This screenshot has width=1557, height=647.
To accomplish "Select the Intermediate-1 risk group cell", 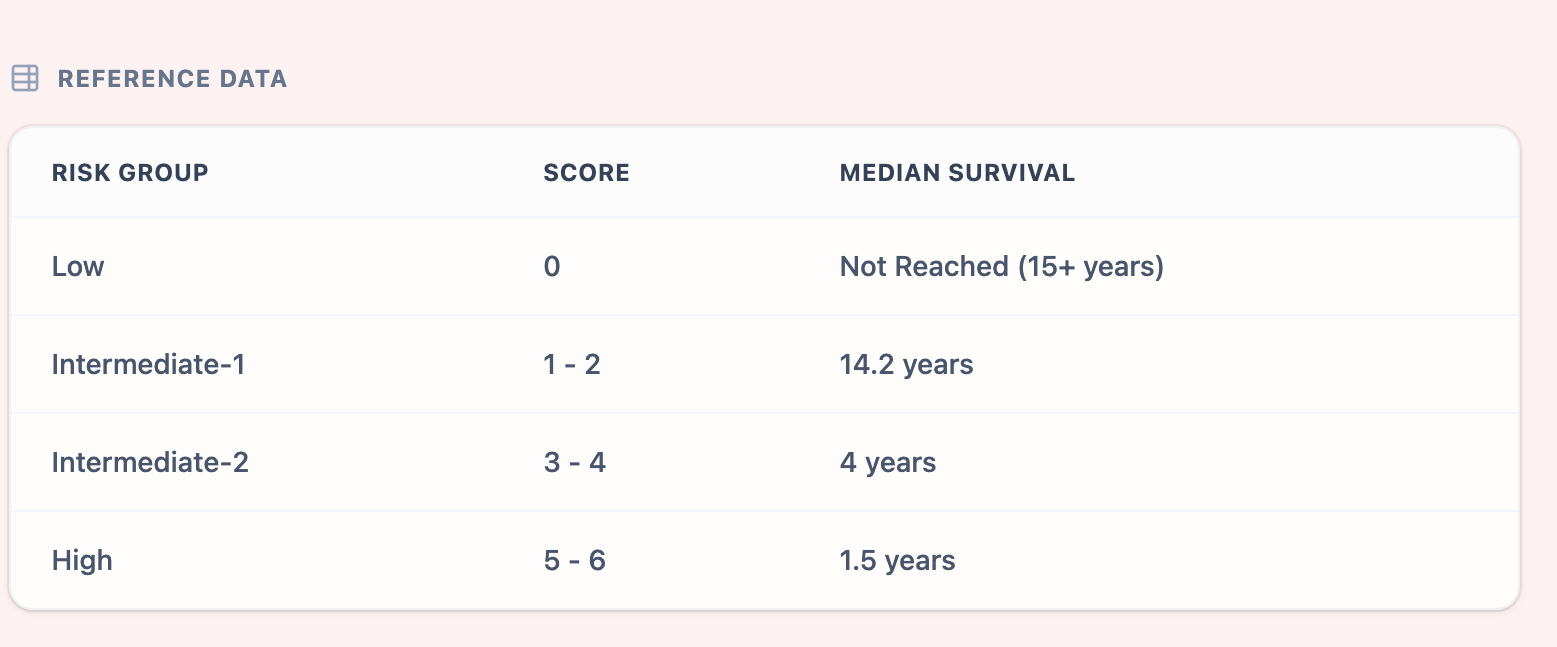I will point(148,364).
